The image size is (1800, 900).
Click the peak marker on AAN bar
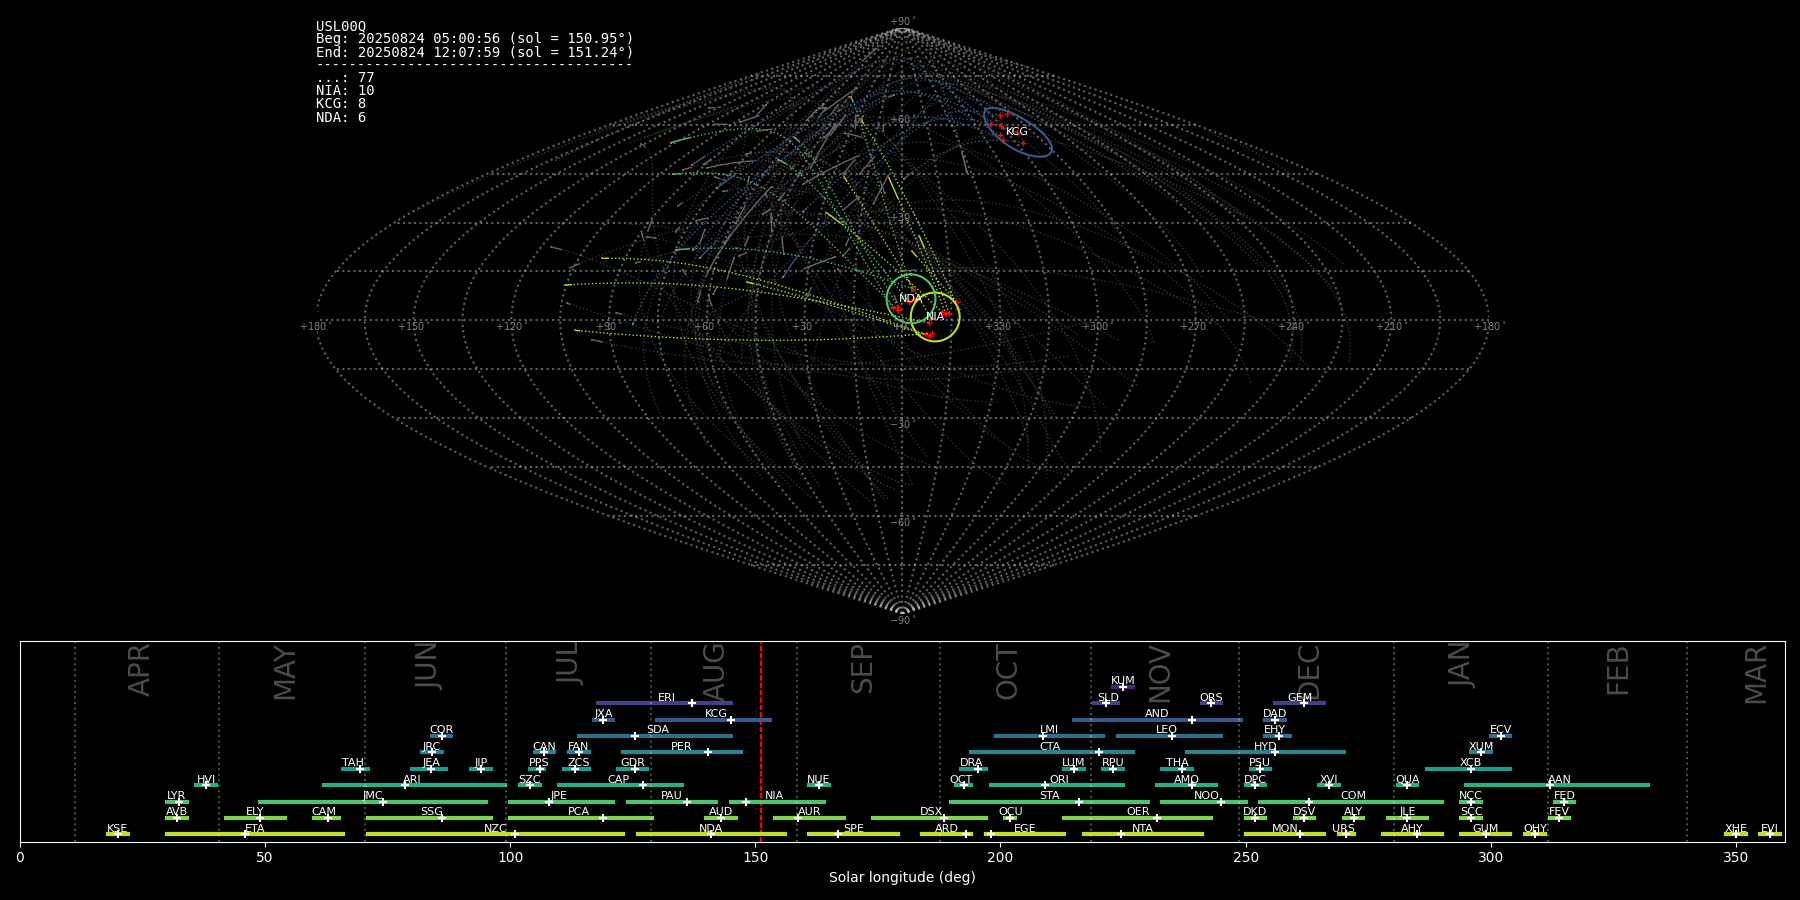pyautogui.click(x=1550, y=785)
